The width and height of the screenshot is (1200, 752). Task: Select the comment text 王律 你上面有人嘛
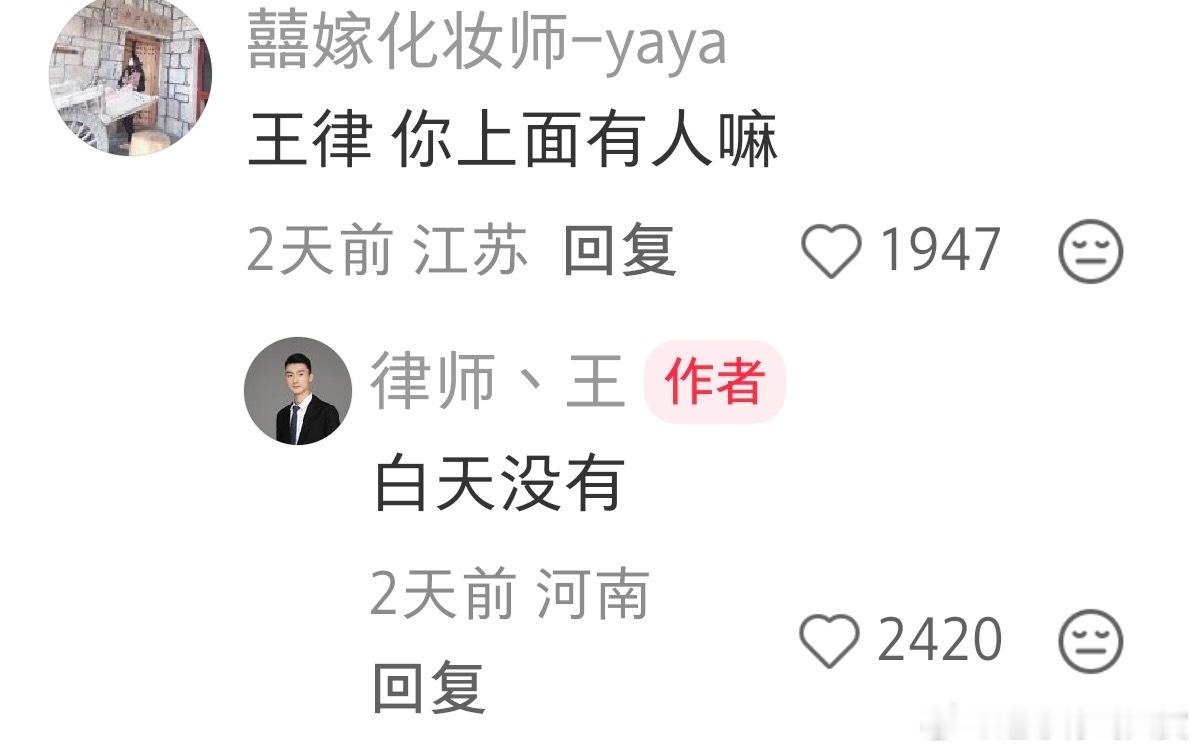pyautogui.click(x=513, y=142)
